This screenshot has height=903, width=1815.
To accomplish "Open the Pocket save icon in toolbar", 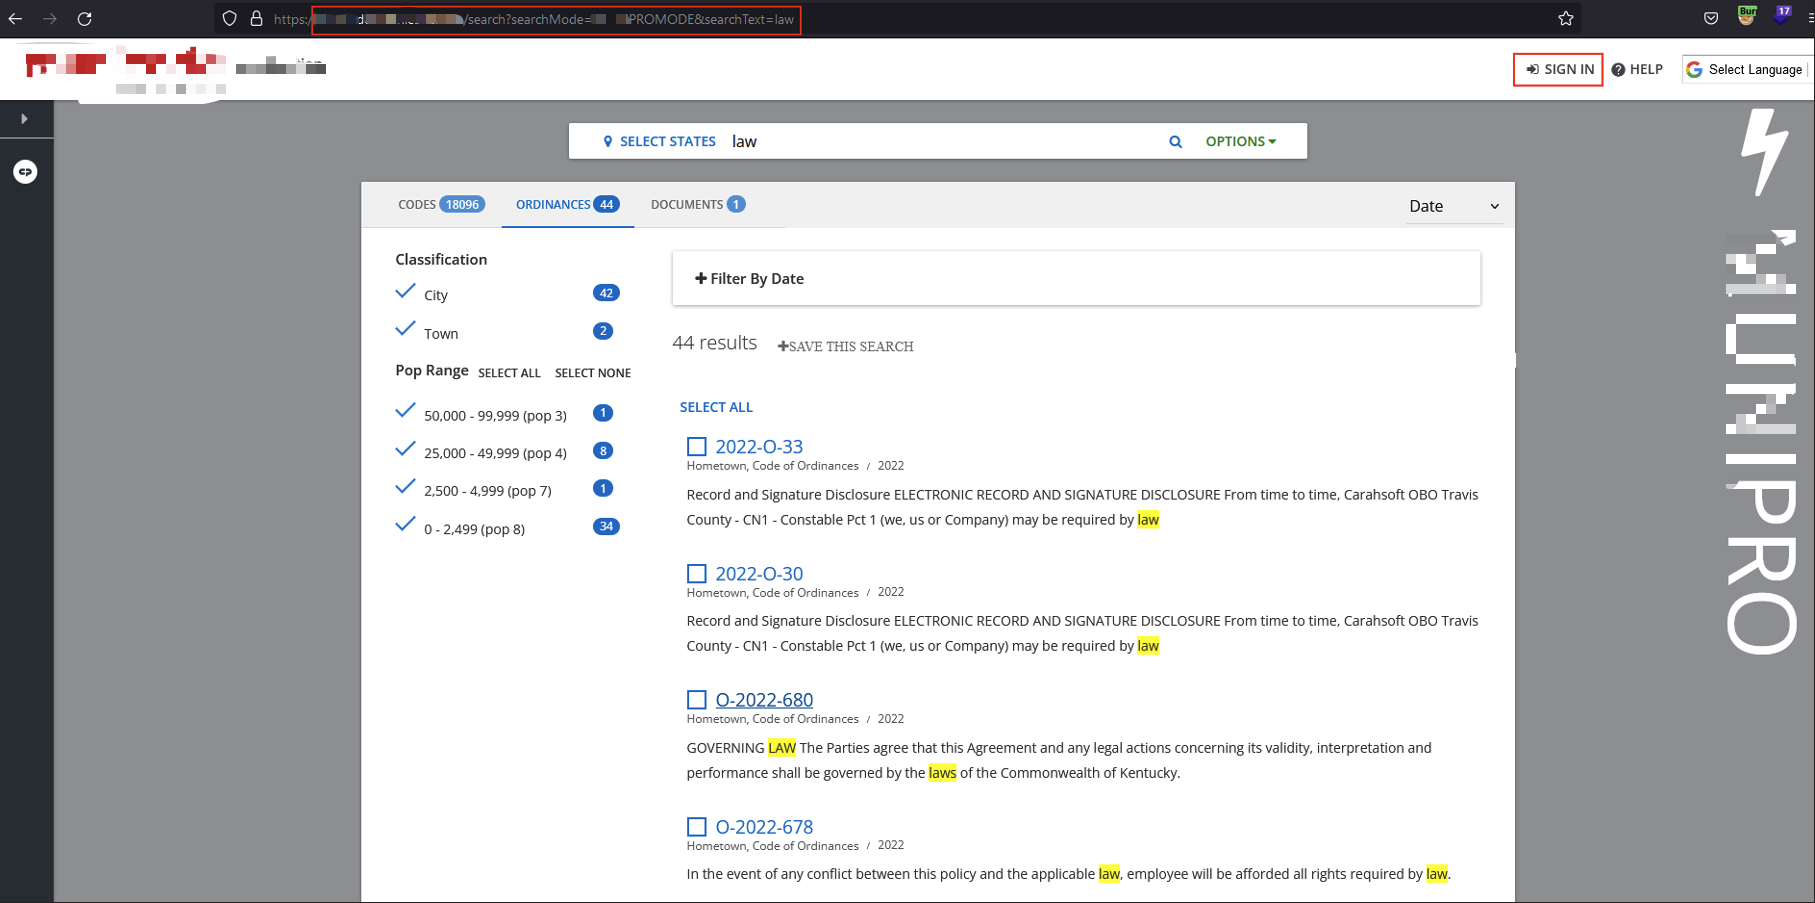I will [x=1711, y=19].
